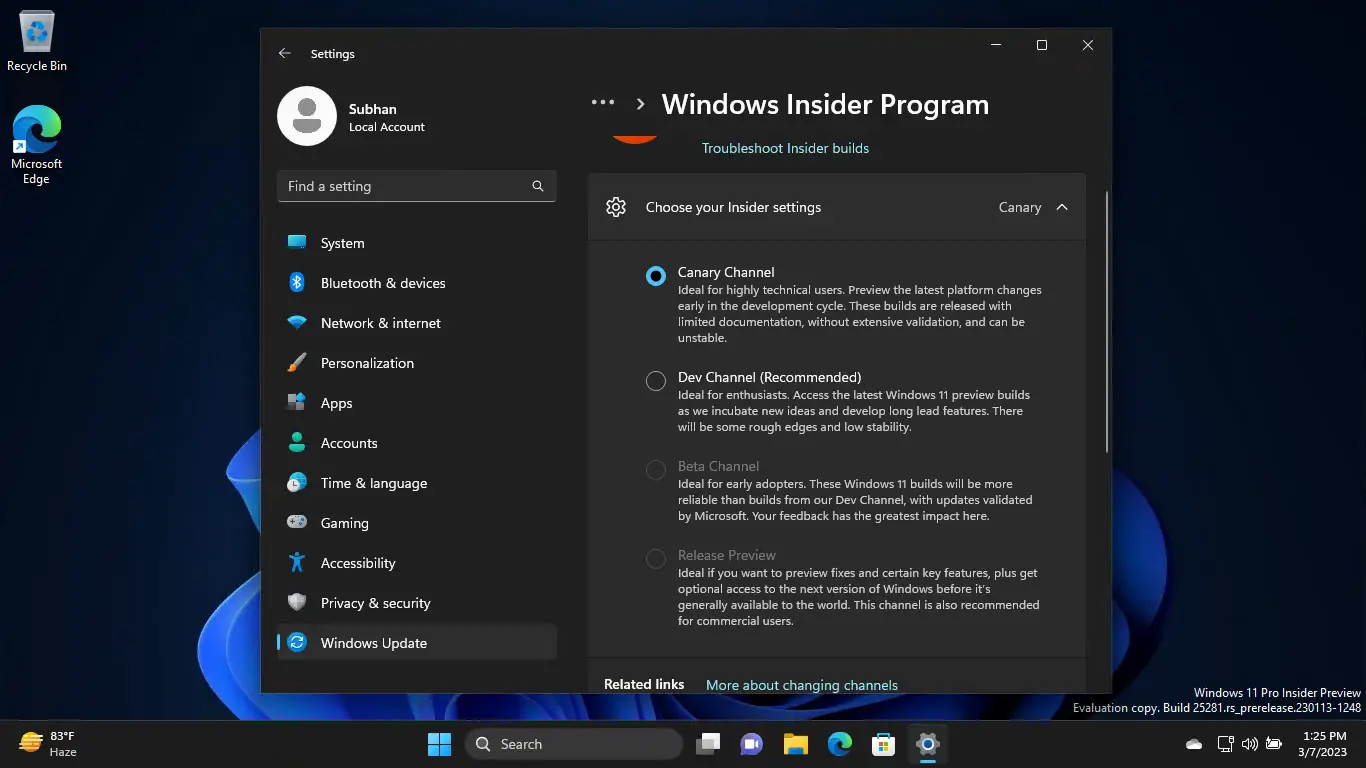
Task: Launch Edge from the taskbar
Action: click(840, 744)
